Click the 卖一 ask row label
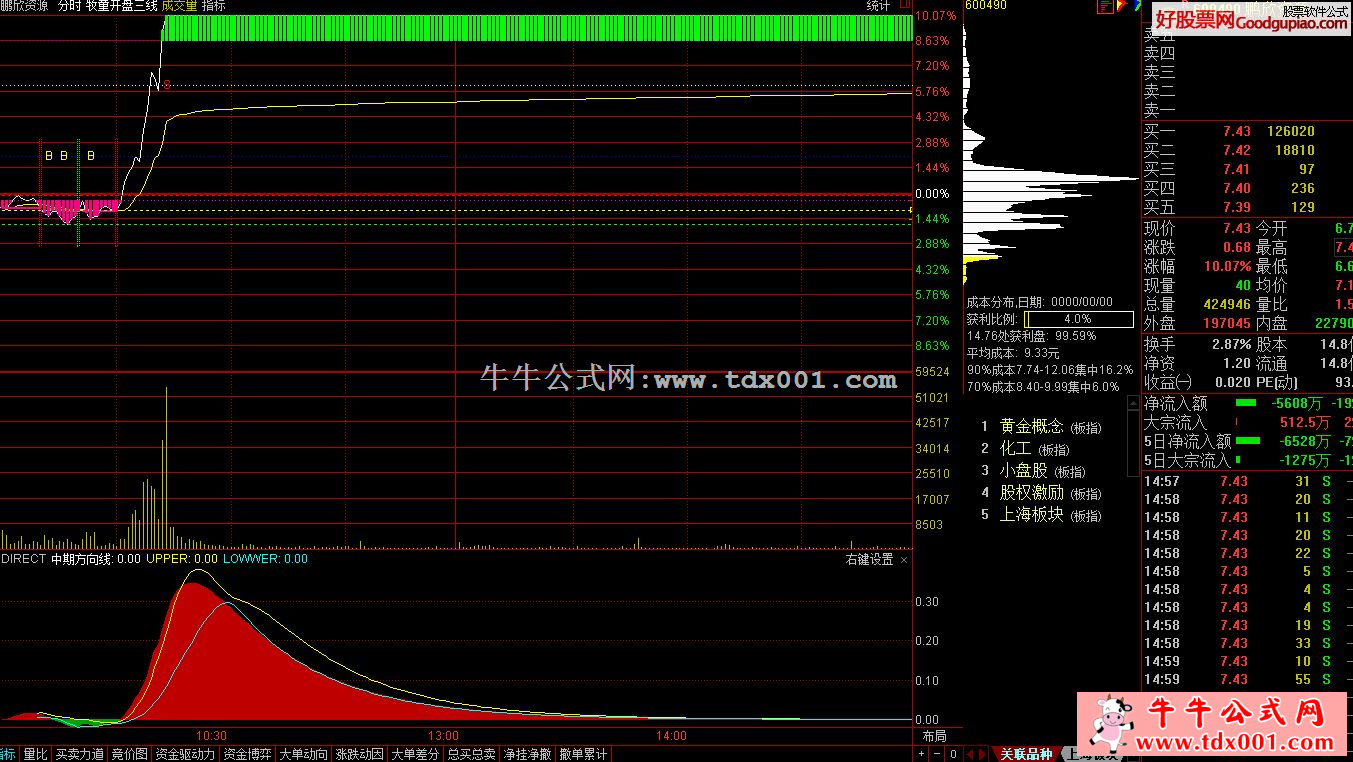The width and height of the screenshot is (1353, 762). tap(1160, 110)
